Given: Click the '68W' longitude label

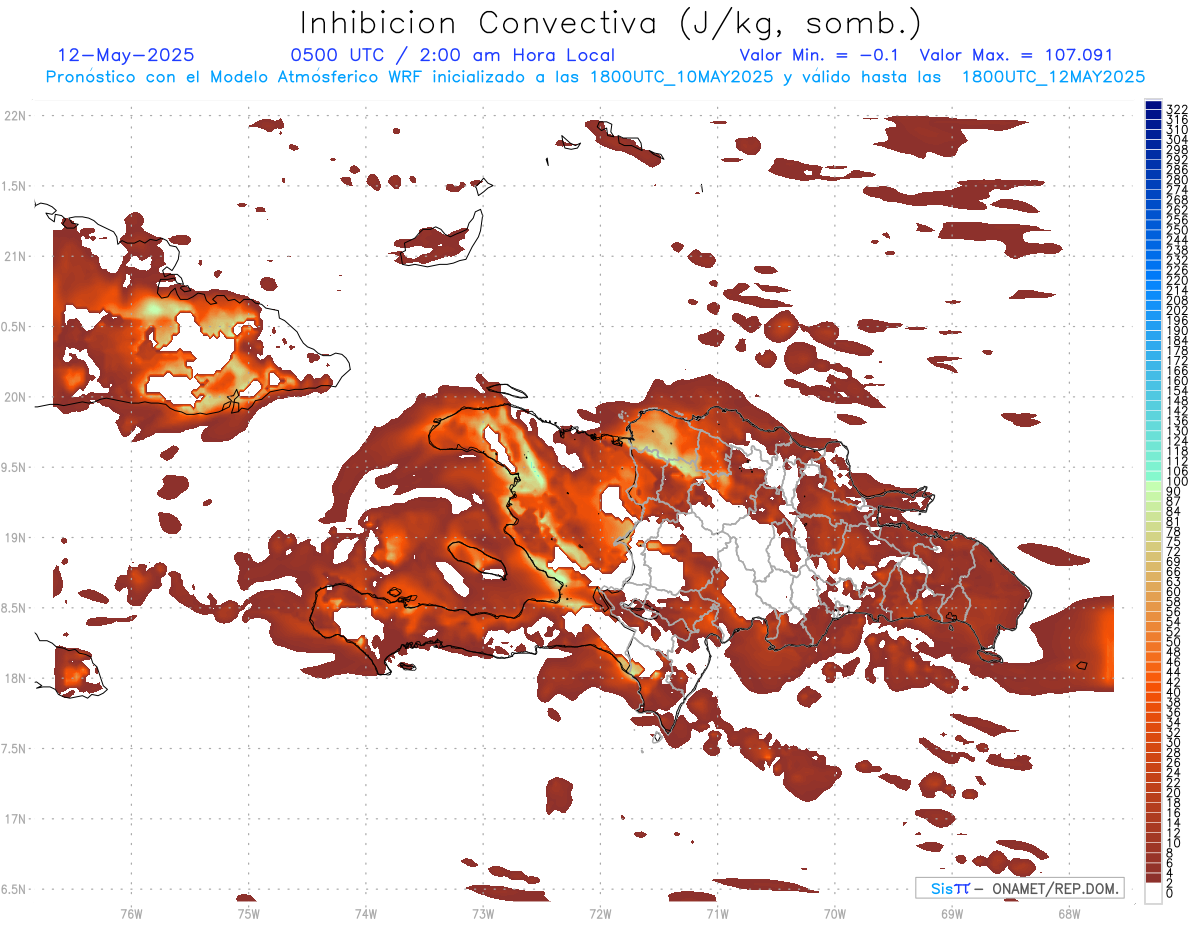Looking at the screenshot, I should coord(1068,912).
